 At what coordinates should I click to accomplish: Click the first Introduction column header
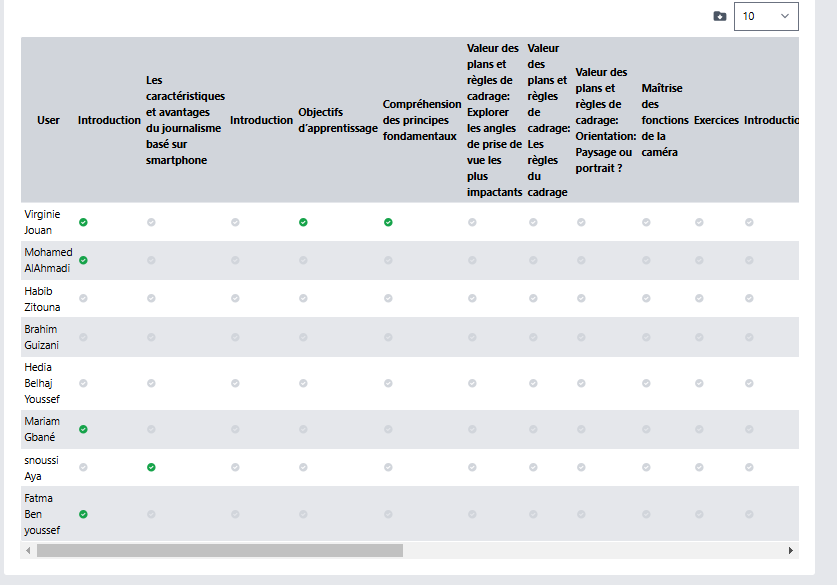pos(109,120)
